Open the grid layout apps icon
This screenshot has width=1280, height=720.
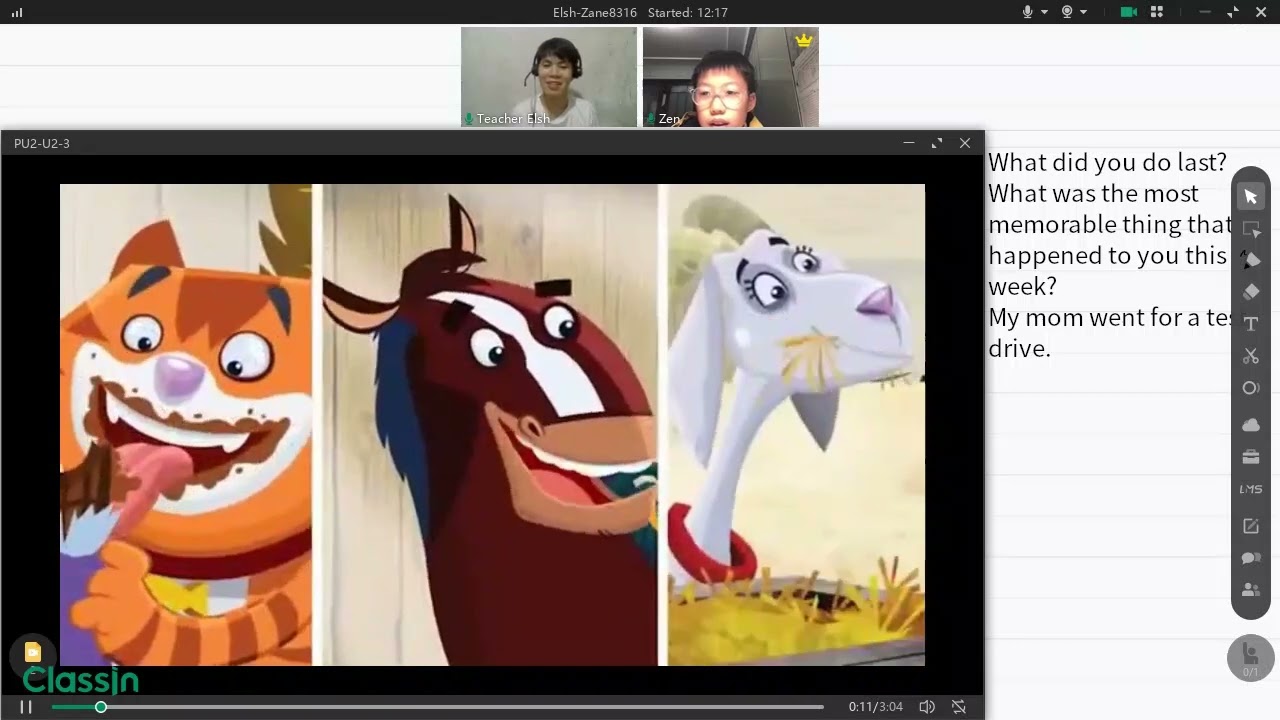point(1157,12)
